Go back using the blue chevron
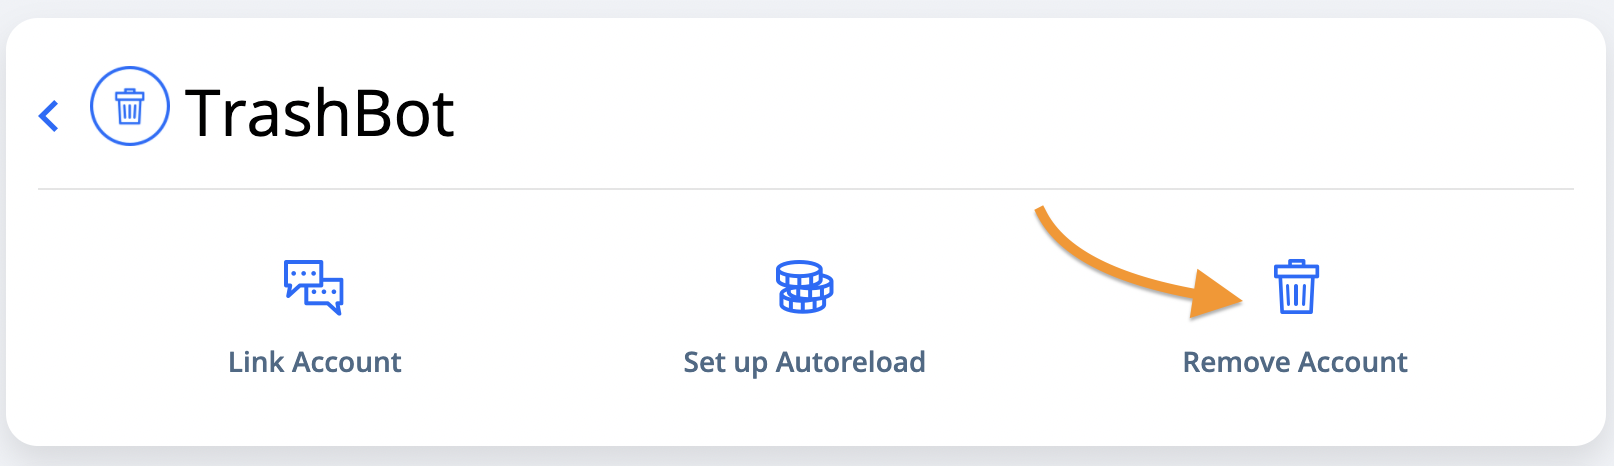The image size is (1614, 466). pyautogui.click(x=49, y=116)
